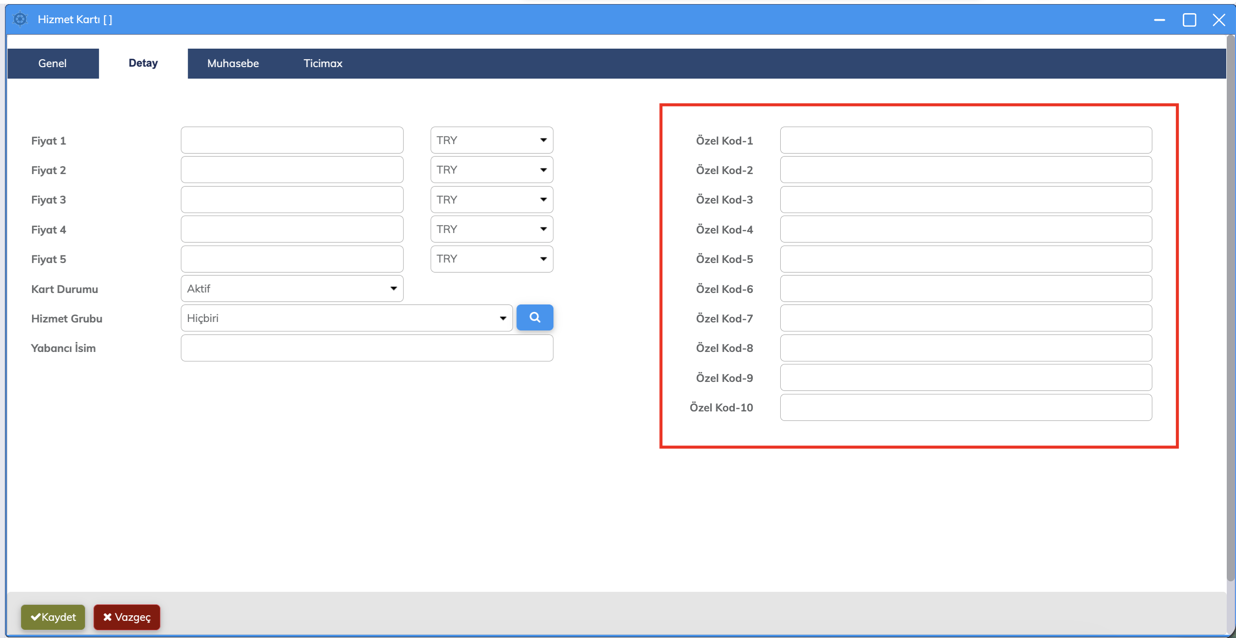Expand the Fiyat 3 TRY currency selector
The height and width of the screenshot is (638, 1237).
[491, 200]
